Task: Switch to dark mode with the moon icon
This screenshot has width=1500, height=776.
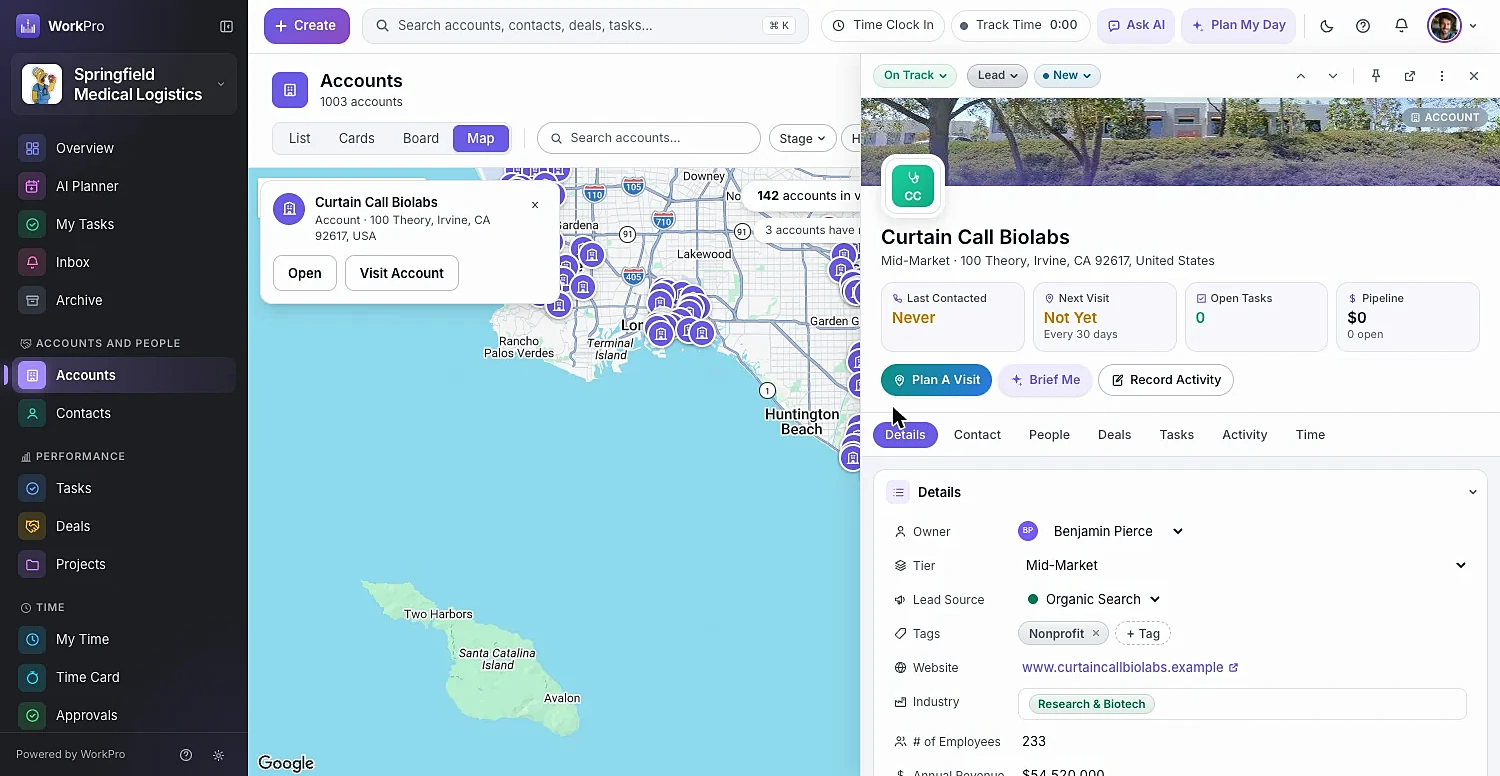Action: tap(1327, 26)
